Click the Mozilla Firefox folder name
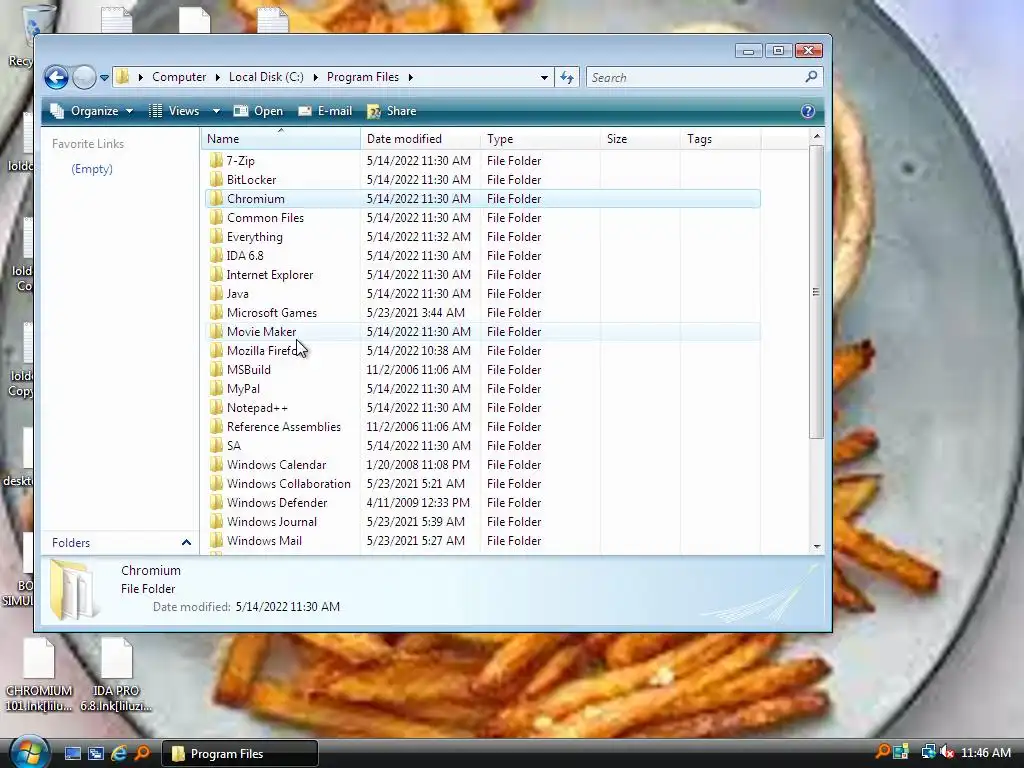1024x768 pixels. tap(264, 351)
